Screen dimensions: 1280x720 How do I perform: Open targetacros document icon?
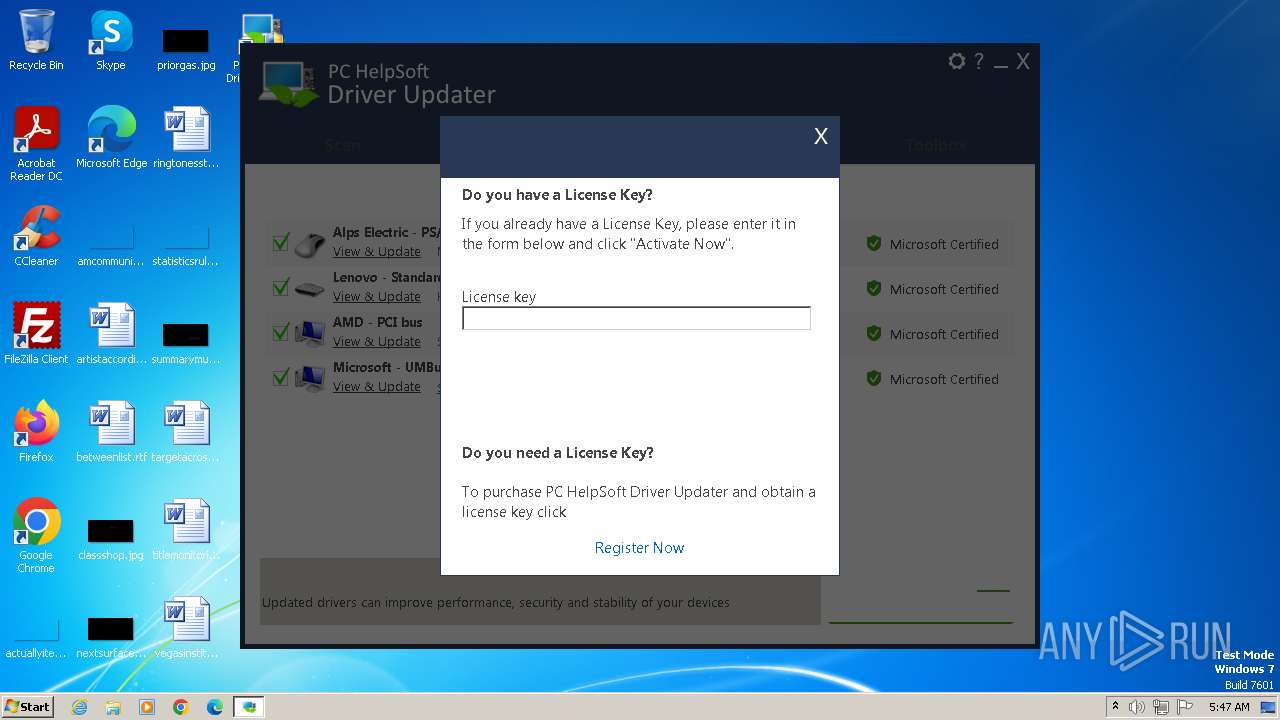(x=186, y=432)
